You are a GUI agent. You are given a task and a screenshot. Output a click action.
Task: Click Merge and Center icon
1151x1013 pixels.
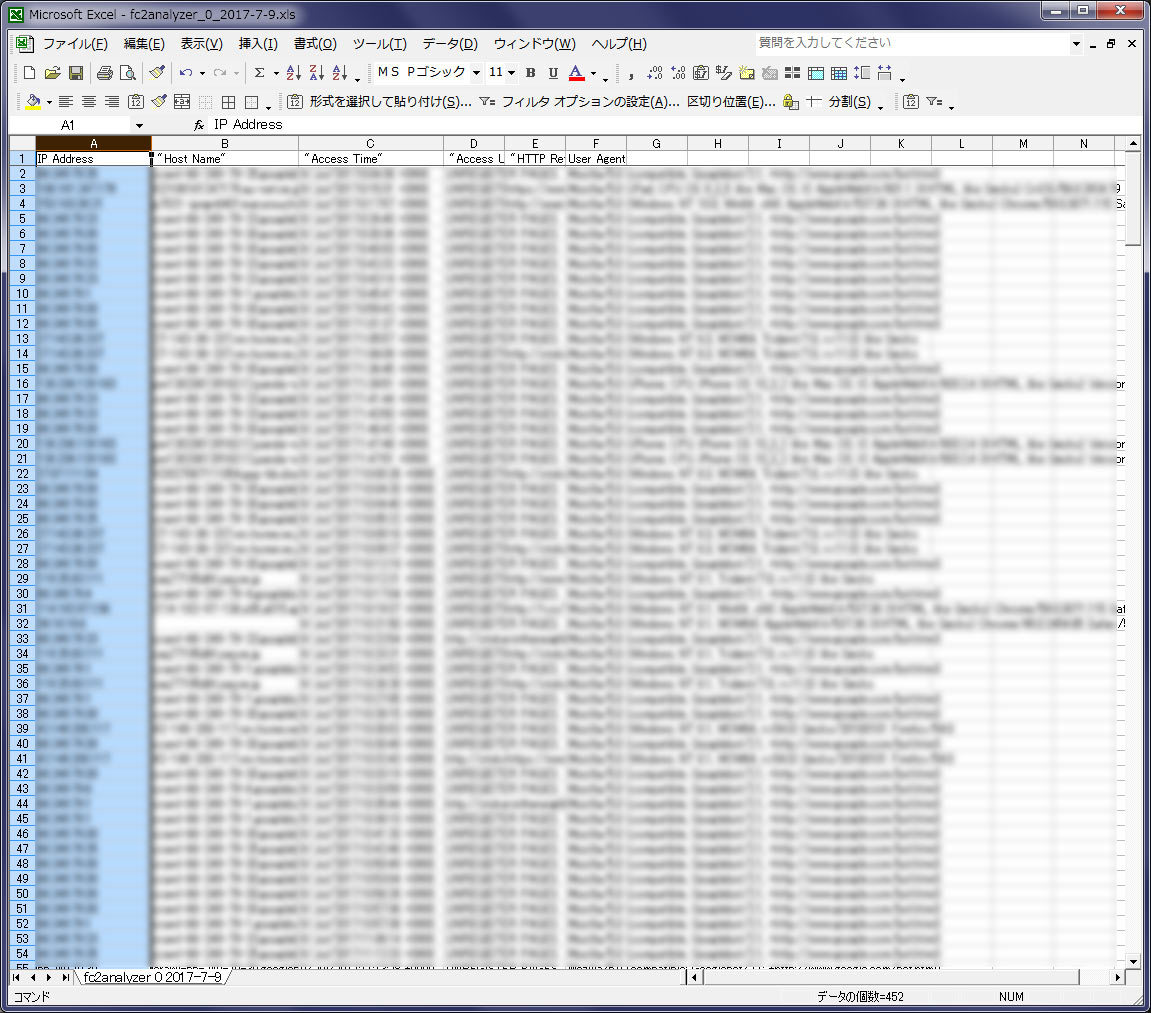(182, 102)
